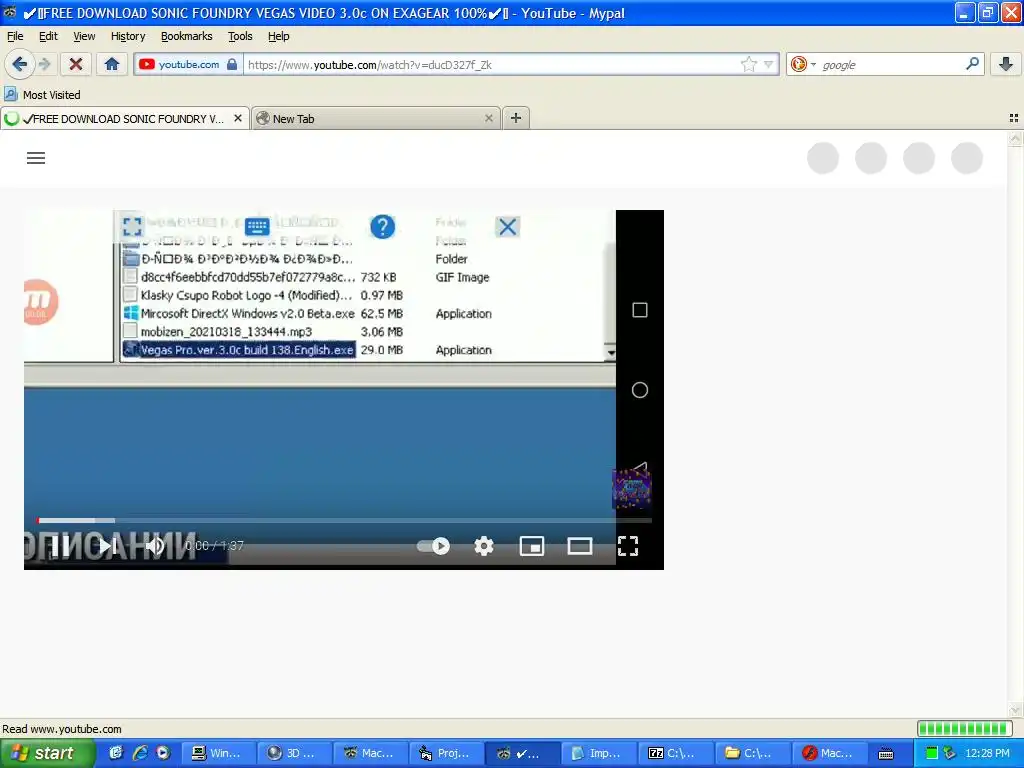Click the channel watermark thumbnail in video

(x=631, y=488)
